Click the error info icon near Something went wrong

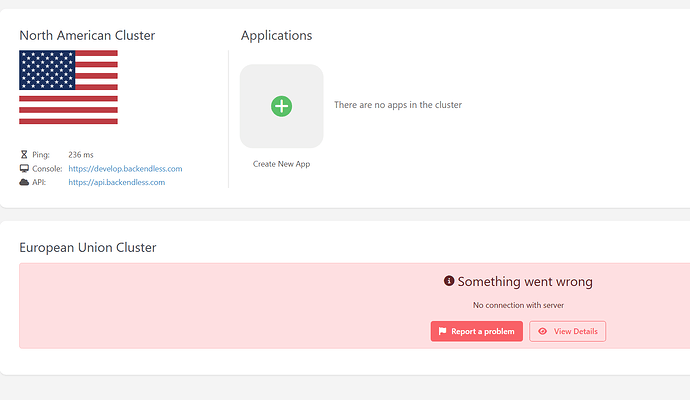coord(449,281)
